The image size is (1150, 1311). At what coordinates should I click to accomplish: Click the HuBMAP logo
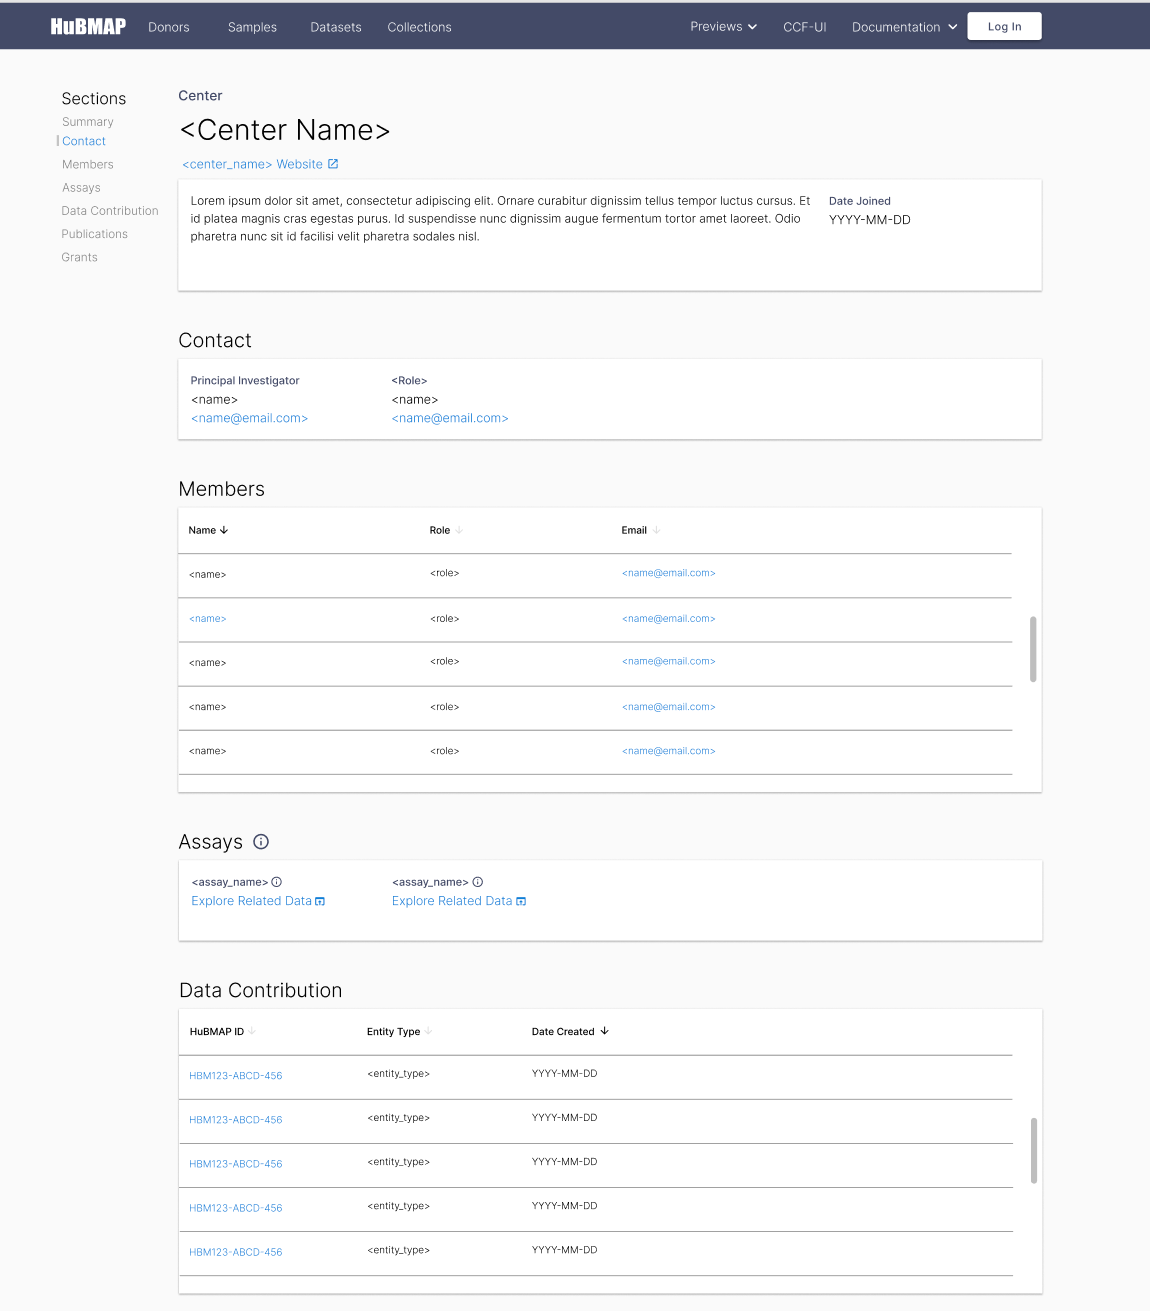pyautogui.click(x=88, y=27)
